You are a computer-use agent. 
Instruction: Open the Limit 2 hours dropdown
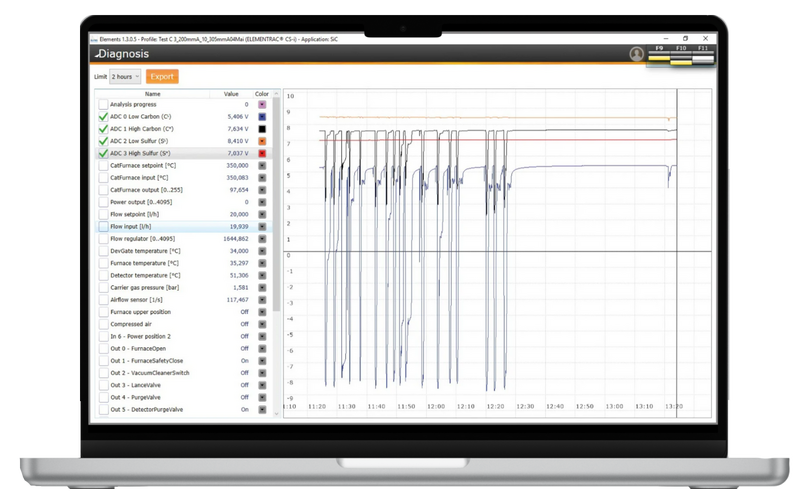coord(125,77)
